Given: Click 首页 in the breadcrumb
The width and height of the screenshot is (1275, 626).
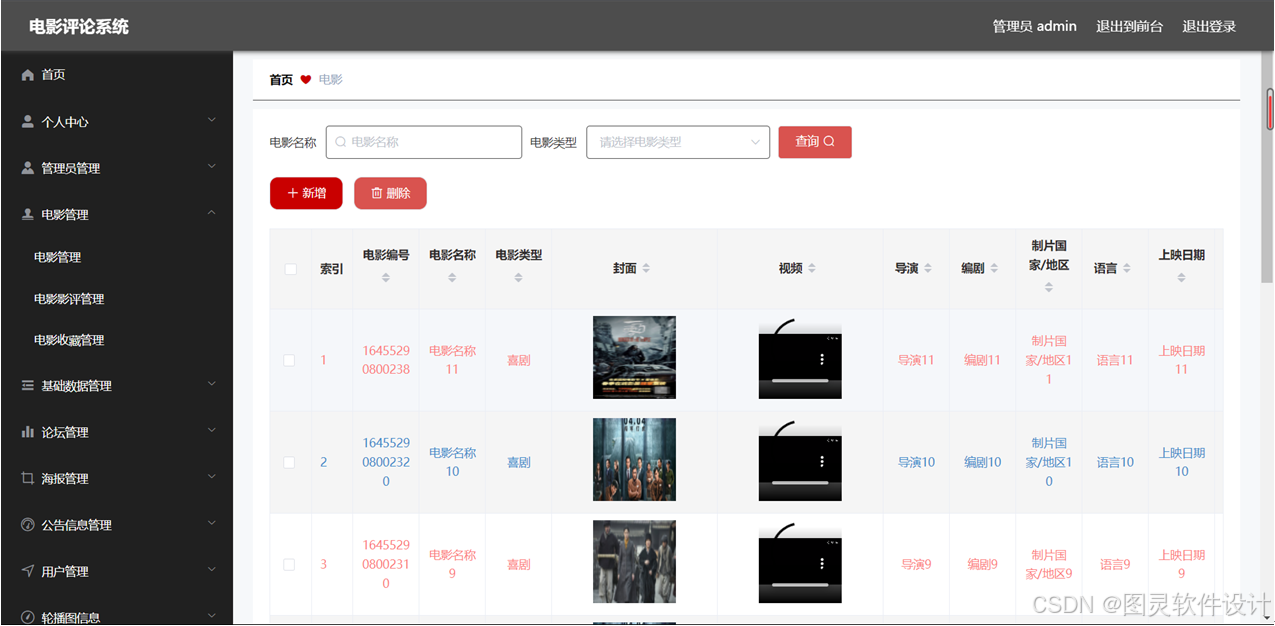Looking at the screenshot, I should point(281,79).
